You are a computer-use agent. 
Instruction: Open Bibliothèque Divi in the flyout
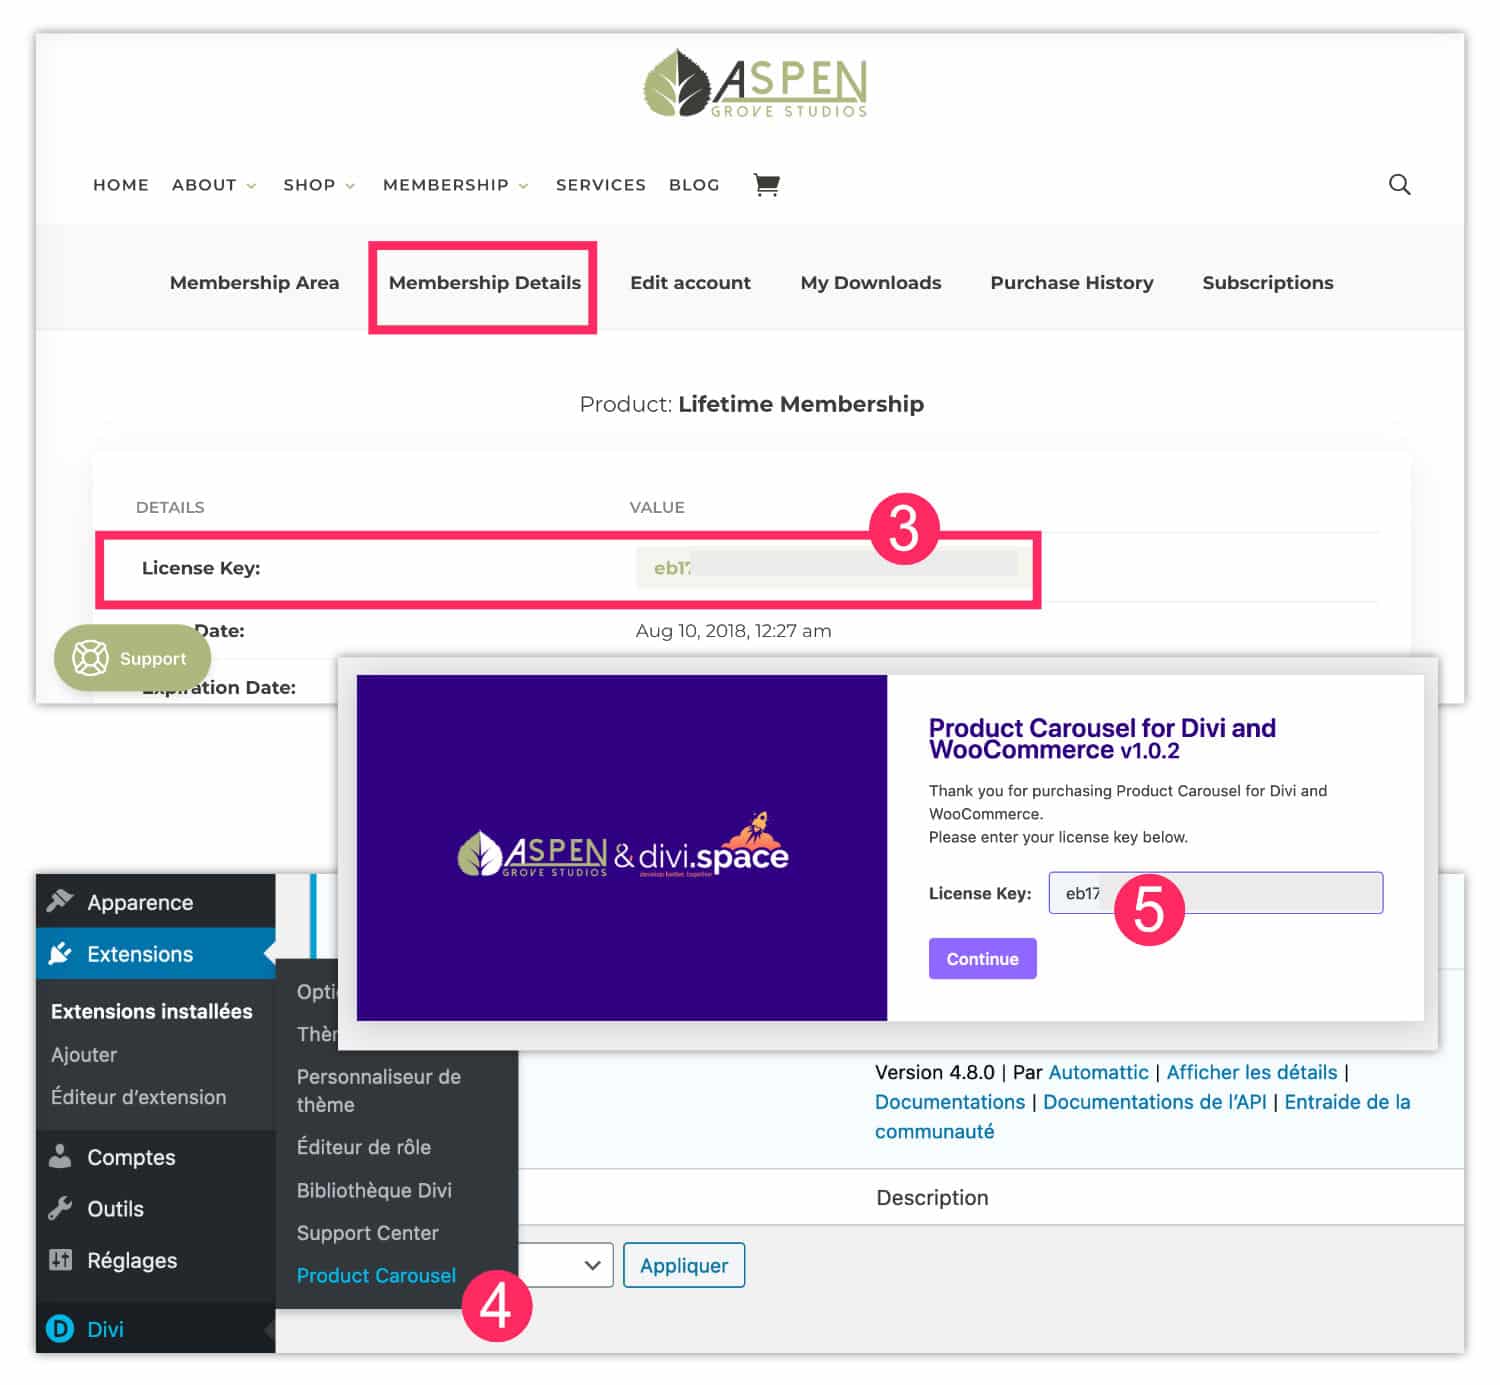tap(374, 1190)
